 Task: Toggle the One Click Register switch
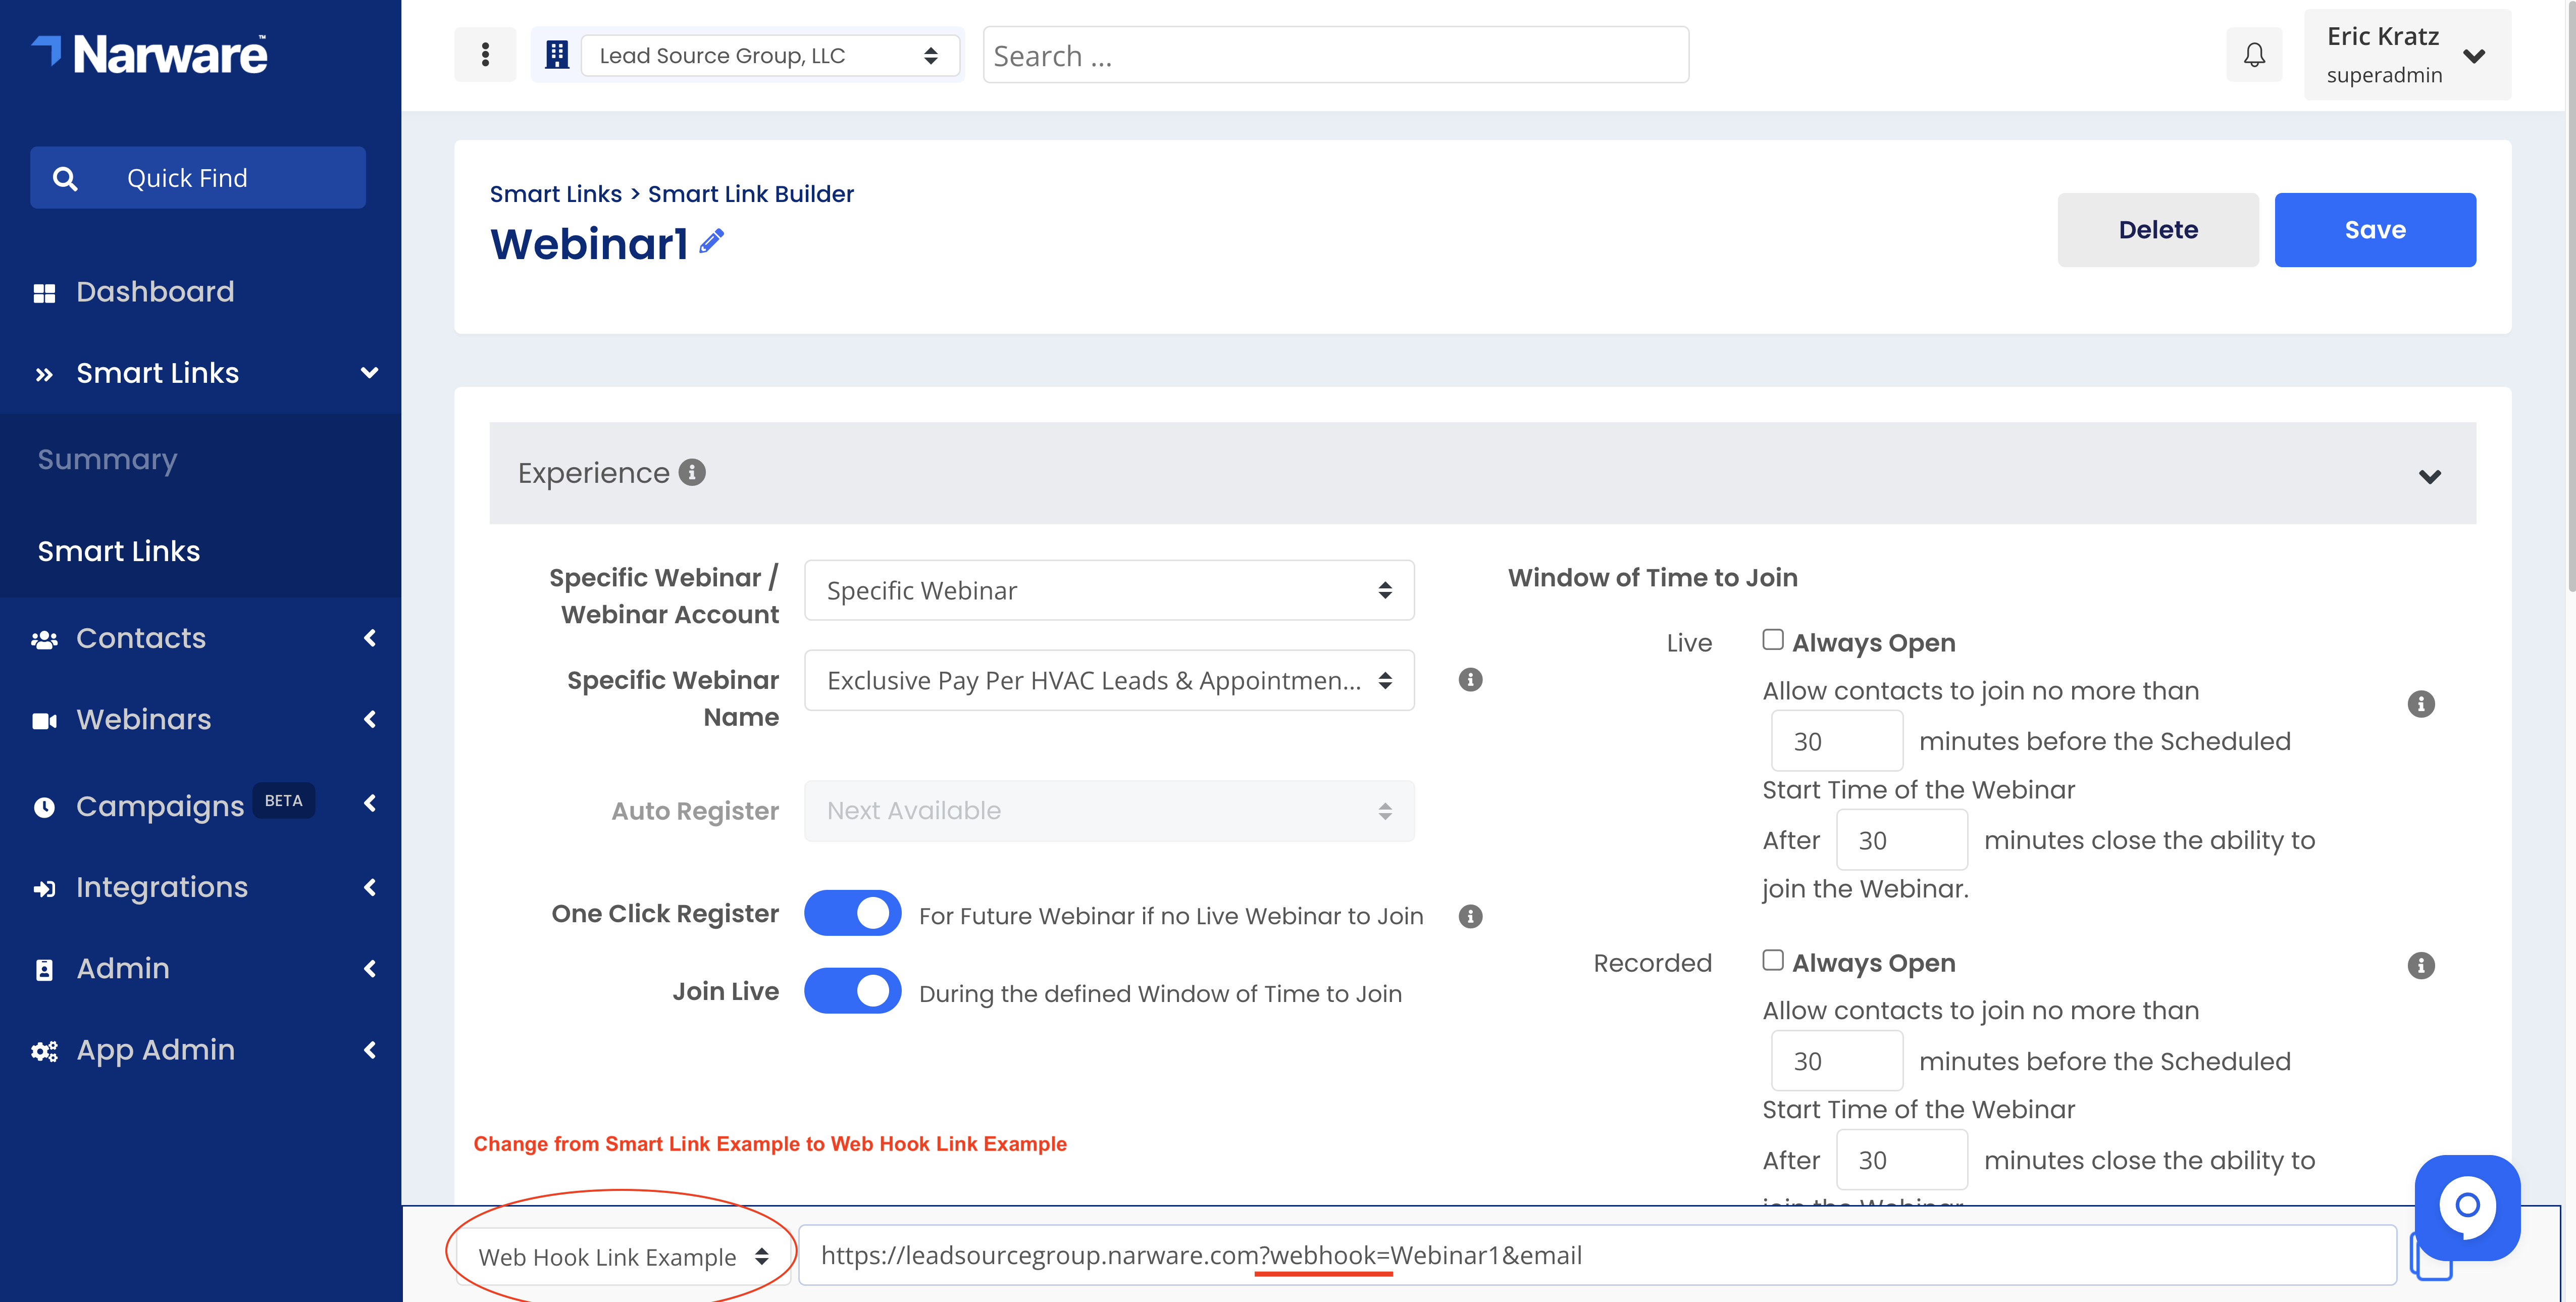coord(852,913)
